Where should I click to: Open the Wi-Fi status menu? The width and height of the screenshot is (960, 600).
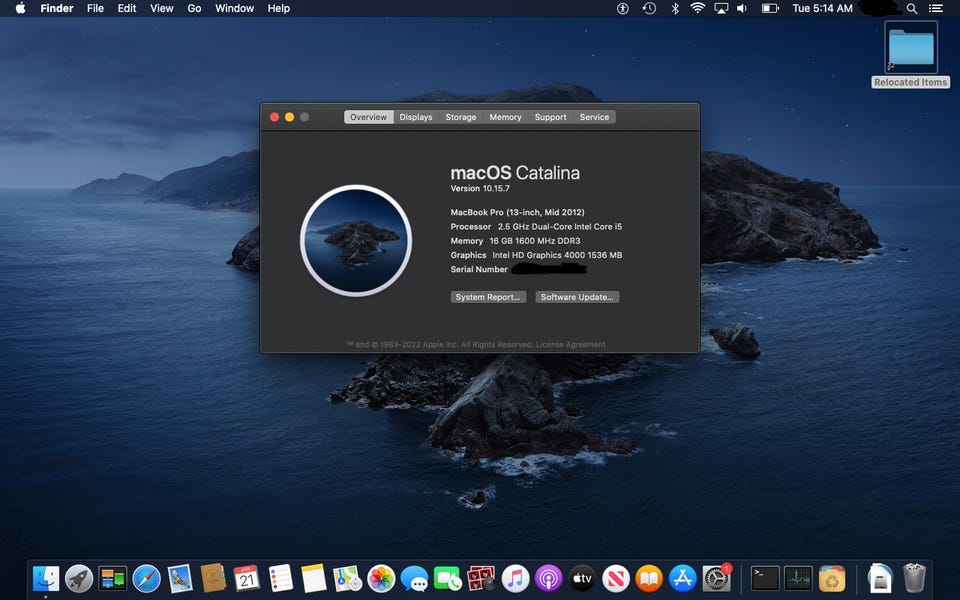pyautogui.click(x=697, y=8)
